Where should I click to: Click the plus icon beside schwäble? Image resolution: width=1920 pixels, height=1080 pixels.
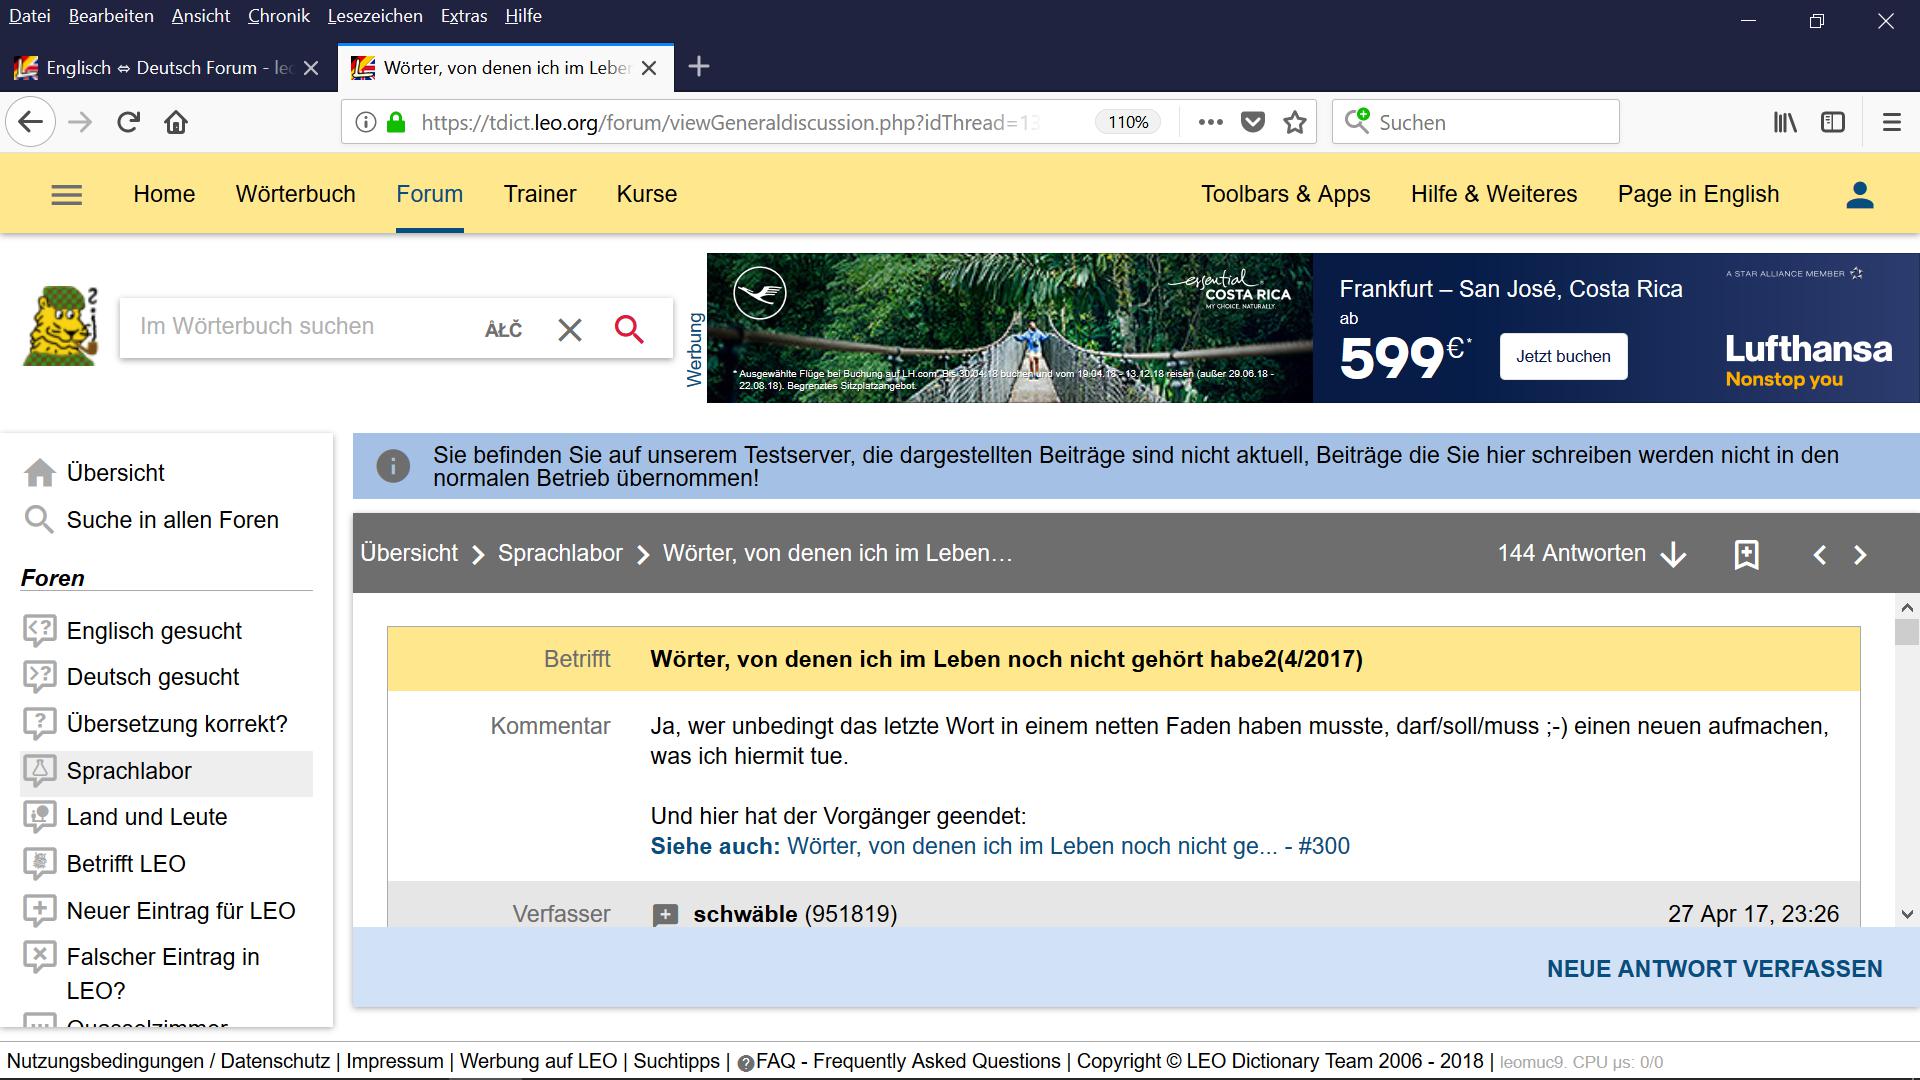click(x=665, y=915)
